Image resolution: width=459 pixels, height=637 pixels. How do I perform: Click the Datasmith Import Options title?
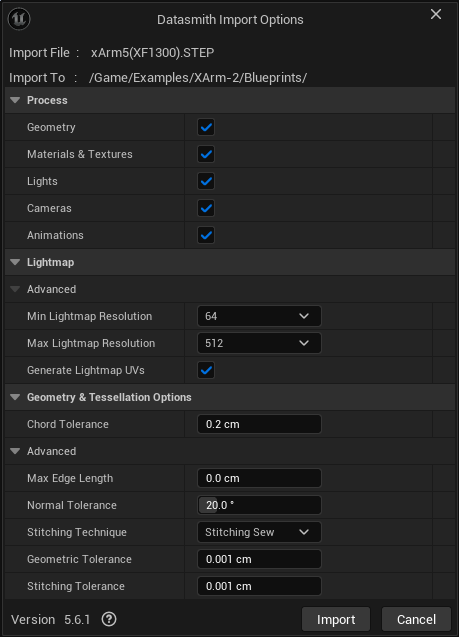tap(230, 20)
